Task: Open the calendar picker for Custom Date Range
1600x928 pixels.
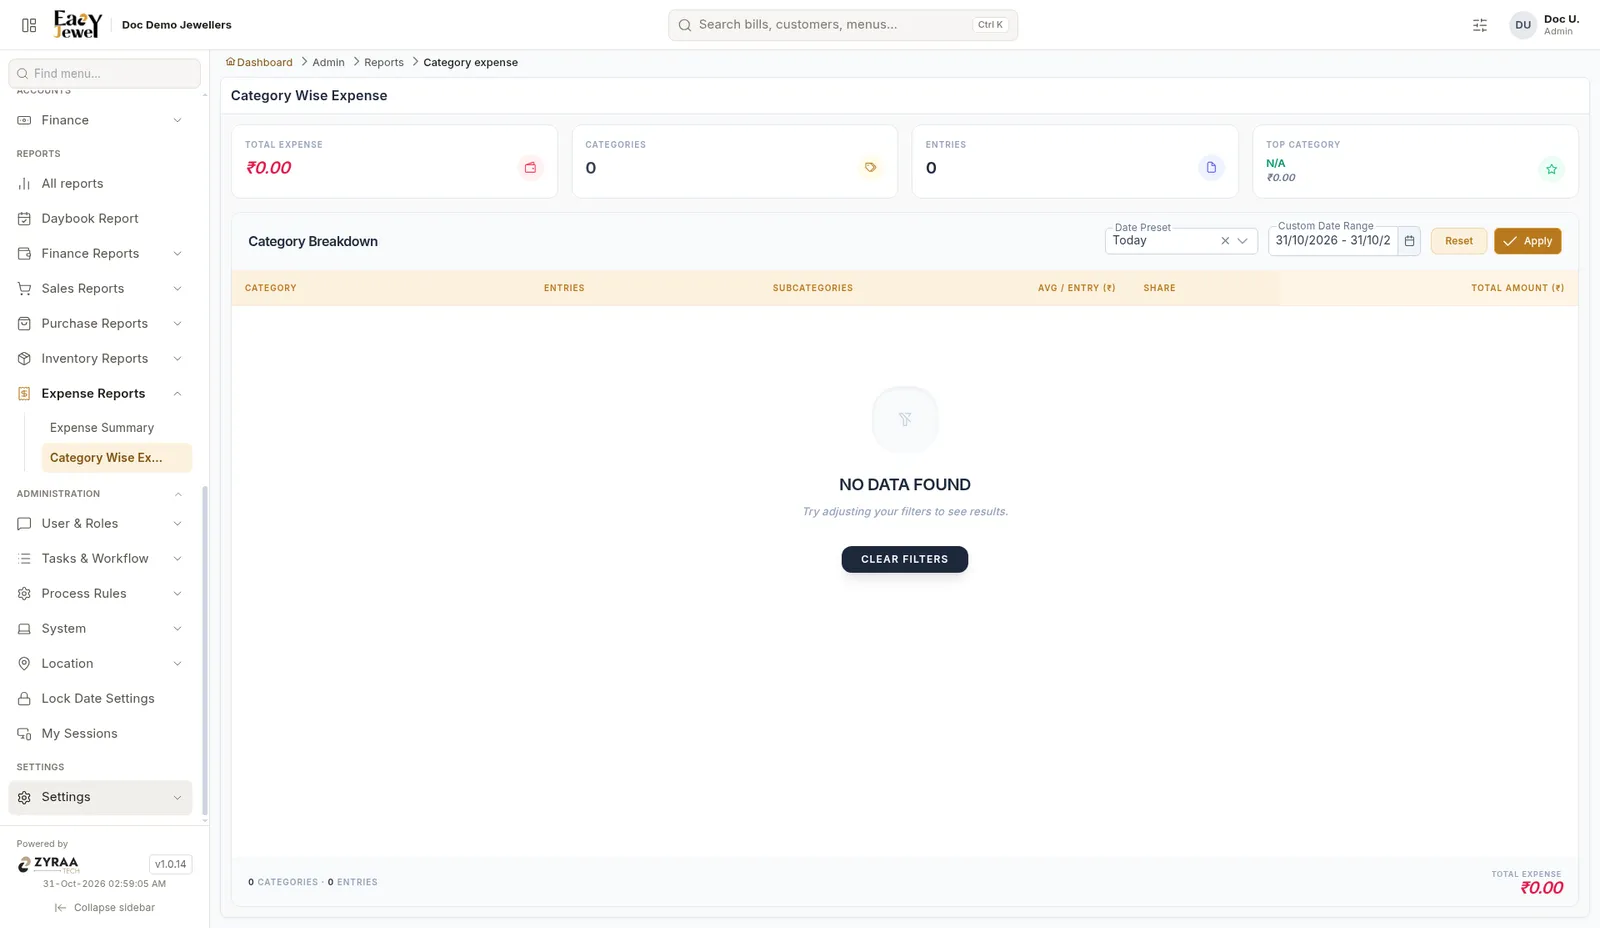Action: click(x=1409, y=241)
